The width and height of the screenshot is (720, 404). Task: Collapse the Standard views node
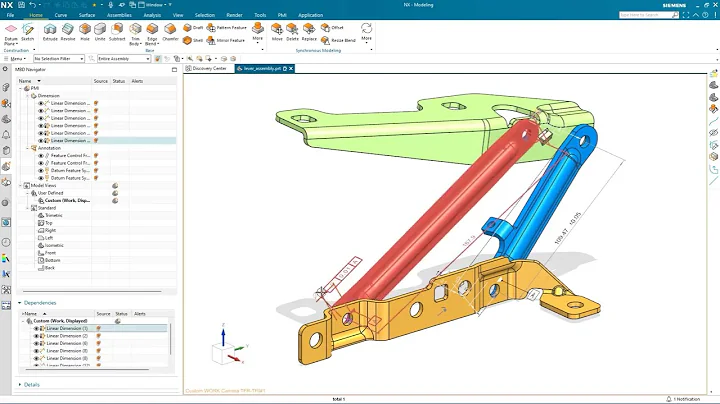[x=28, y=208]
